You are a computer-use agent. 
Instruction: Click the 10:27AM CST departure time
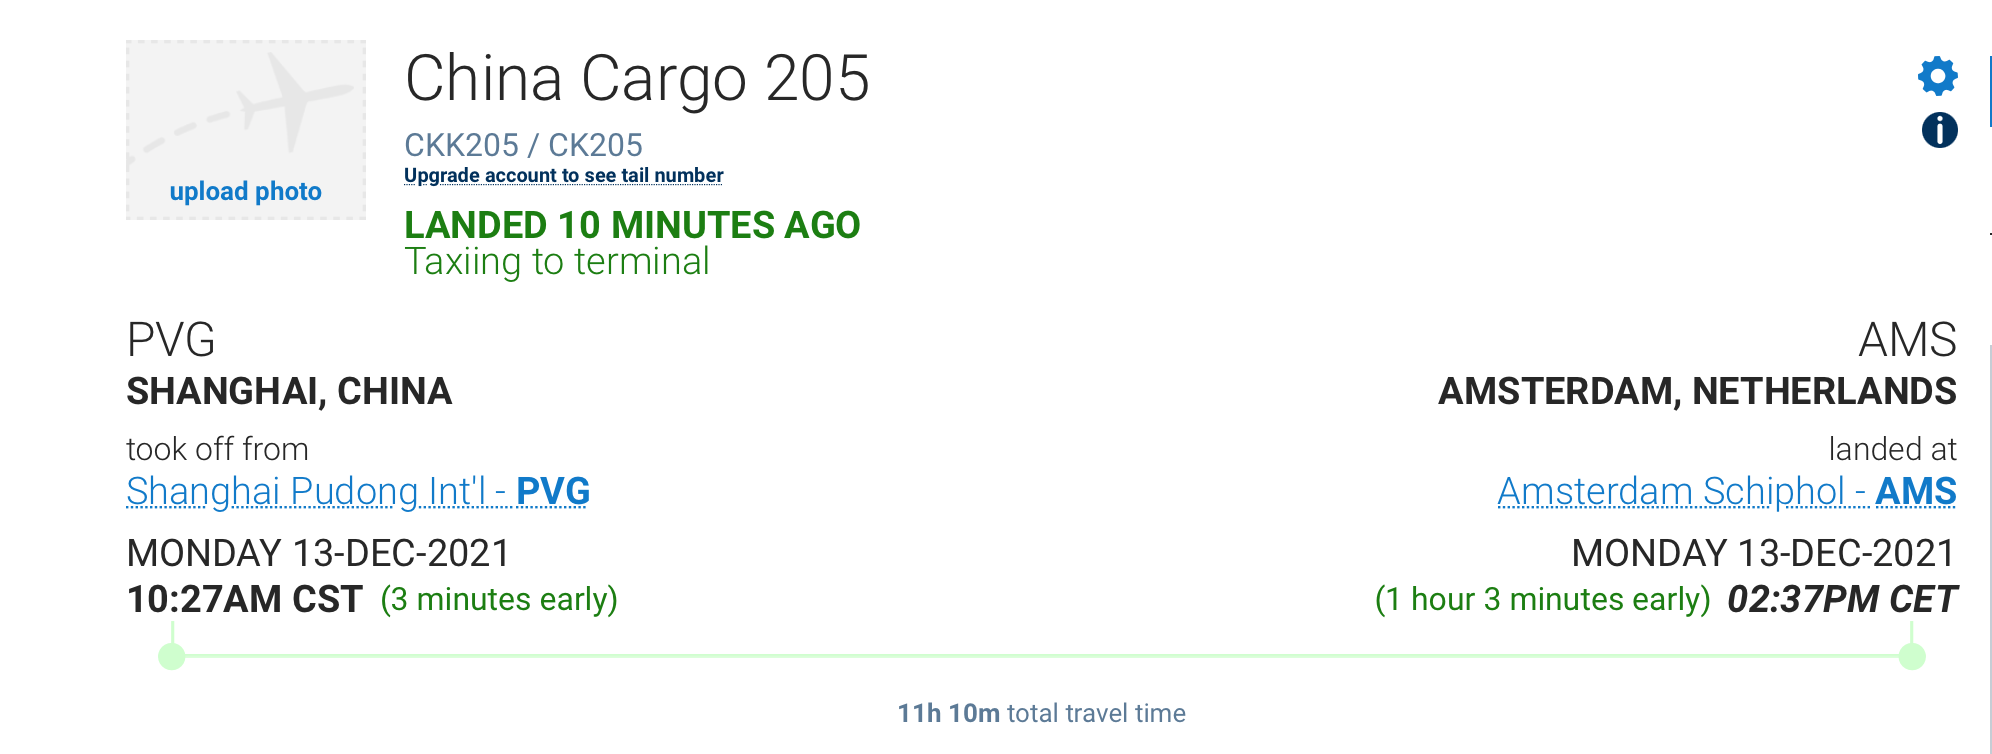244,599
